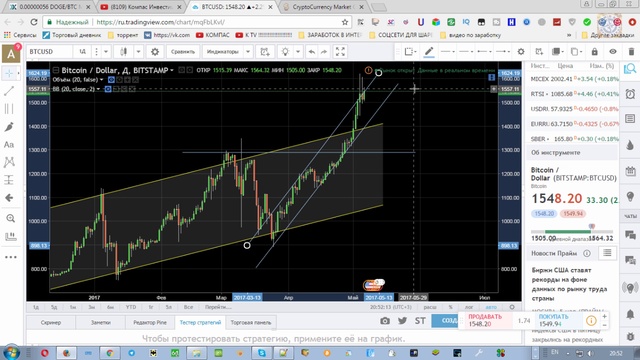Share the chart on Twitter
640x360 pixels.
402,321
